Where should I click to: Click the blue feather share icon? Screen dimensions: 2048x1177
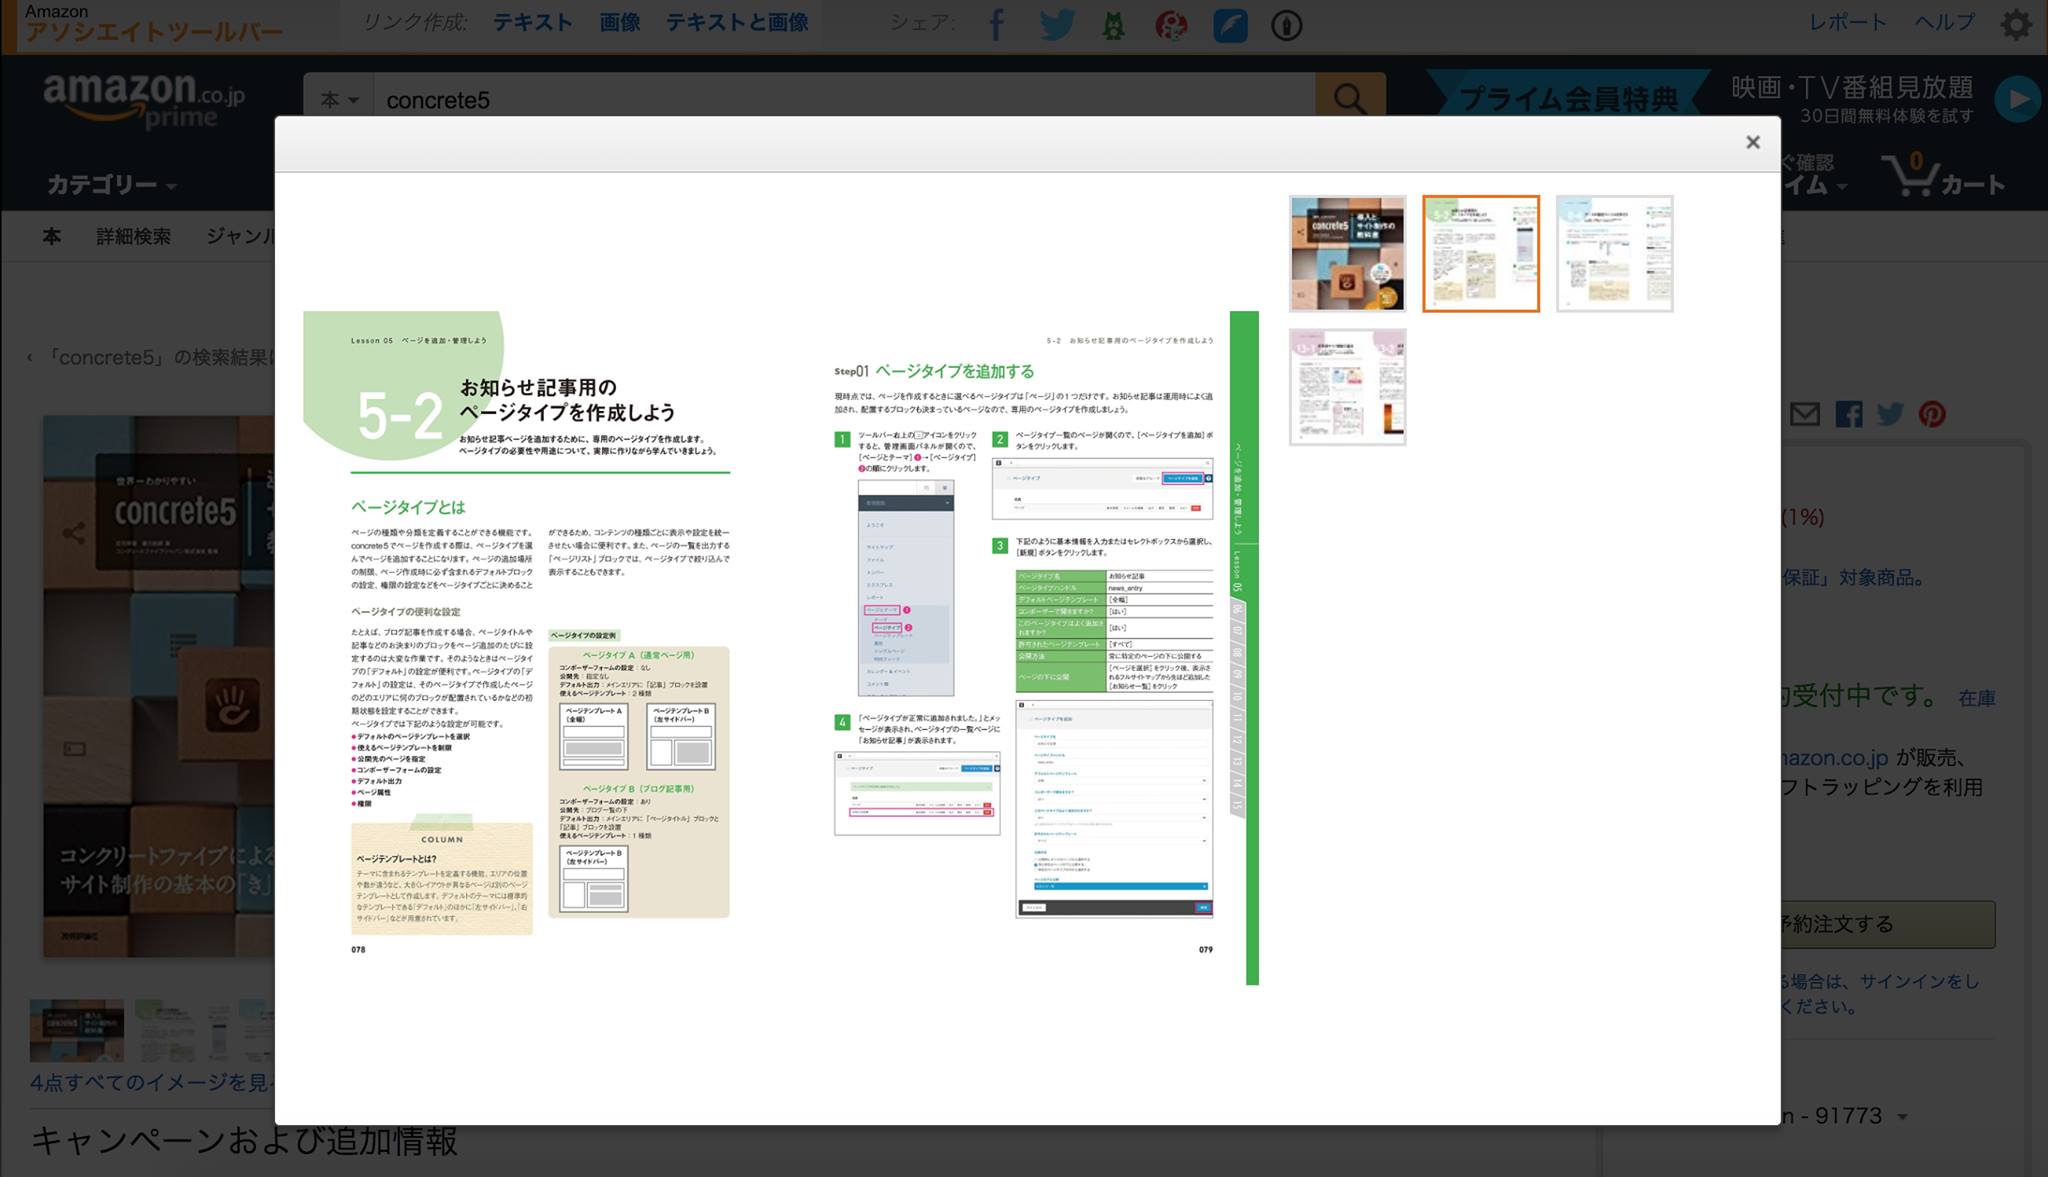(1230, 25)
